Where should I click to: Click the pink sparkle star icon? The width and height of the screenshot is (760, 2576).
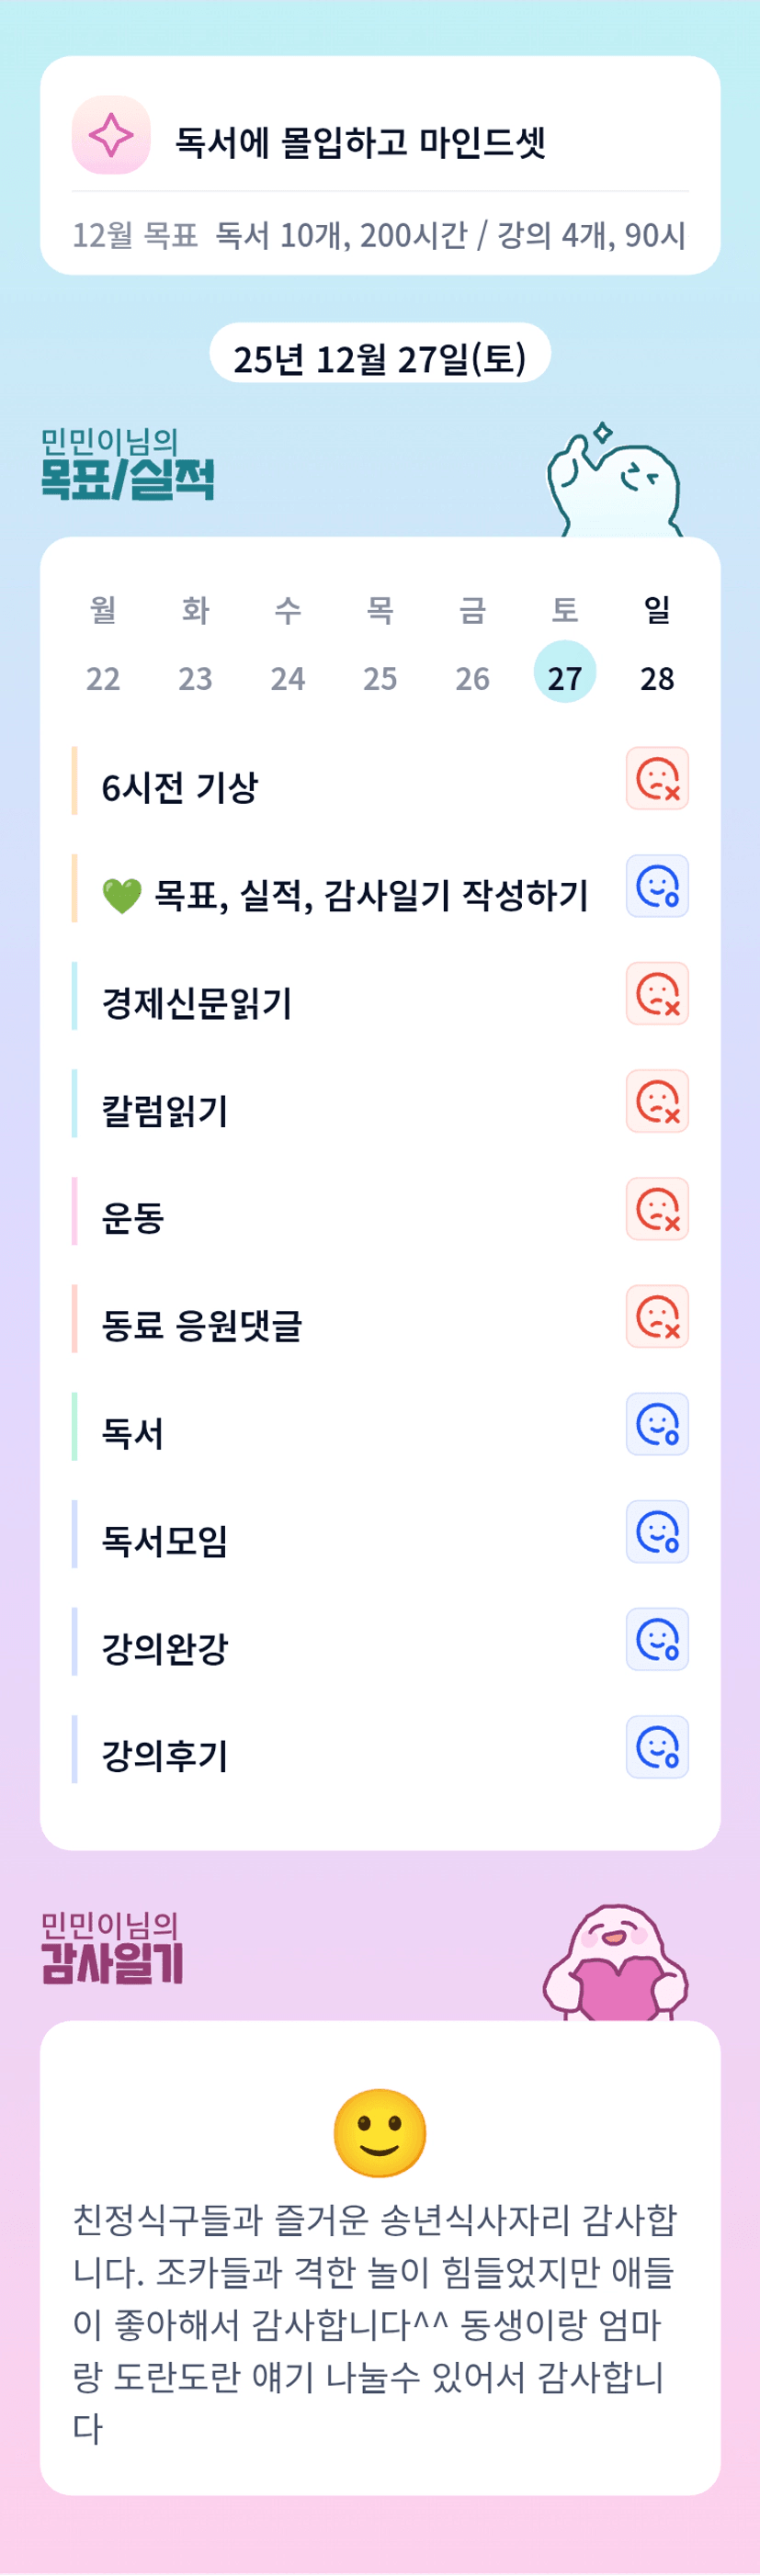[x=111, y=135]
